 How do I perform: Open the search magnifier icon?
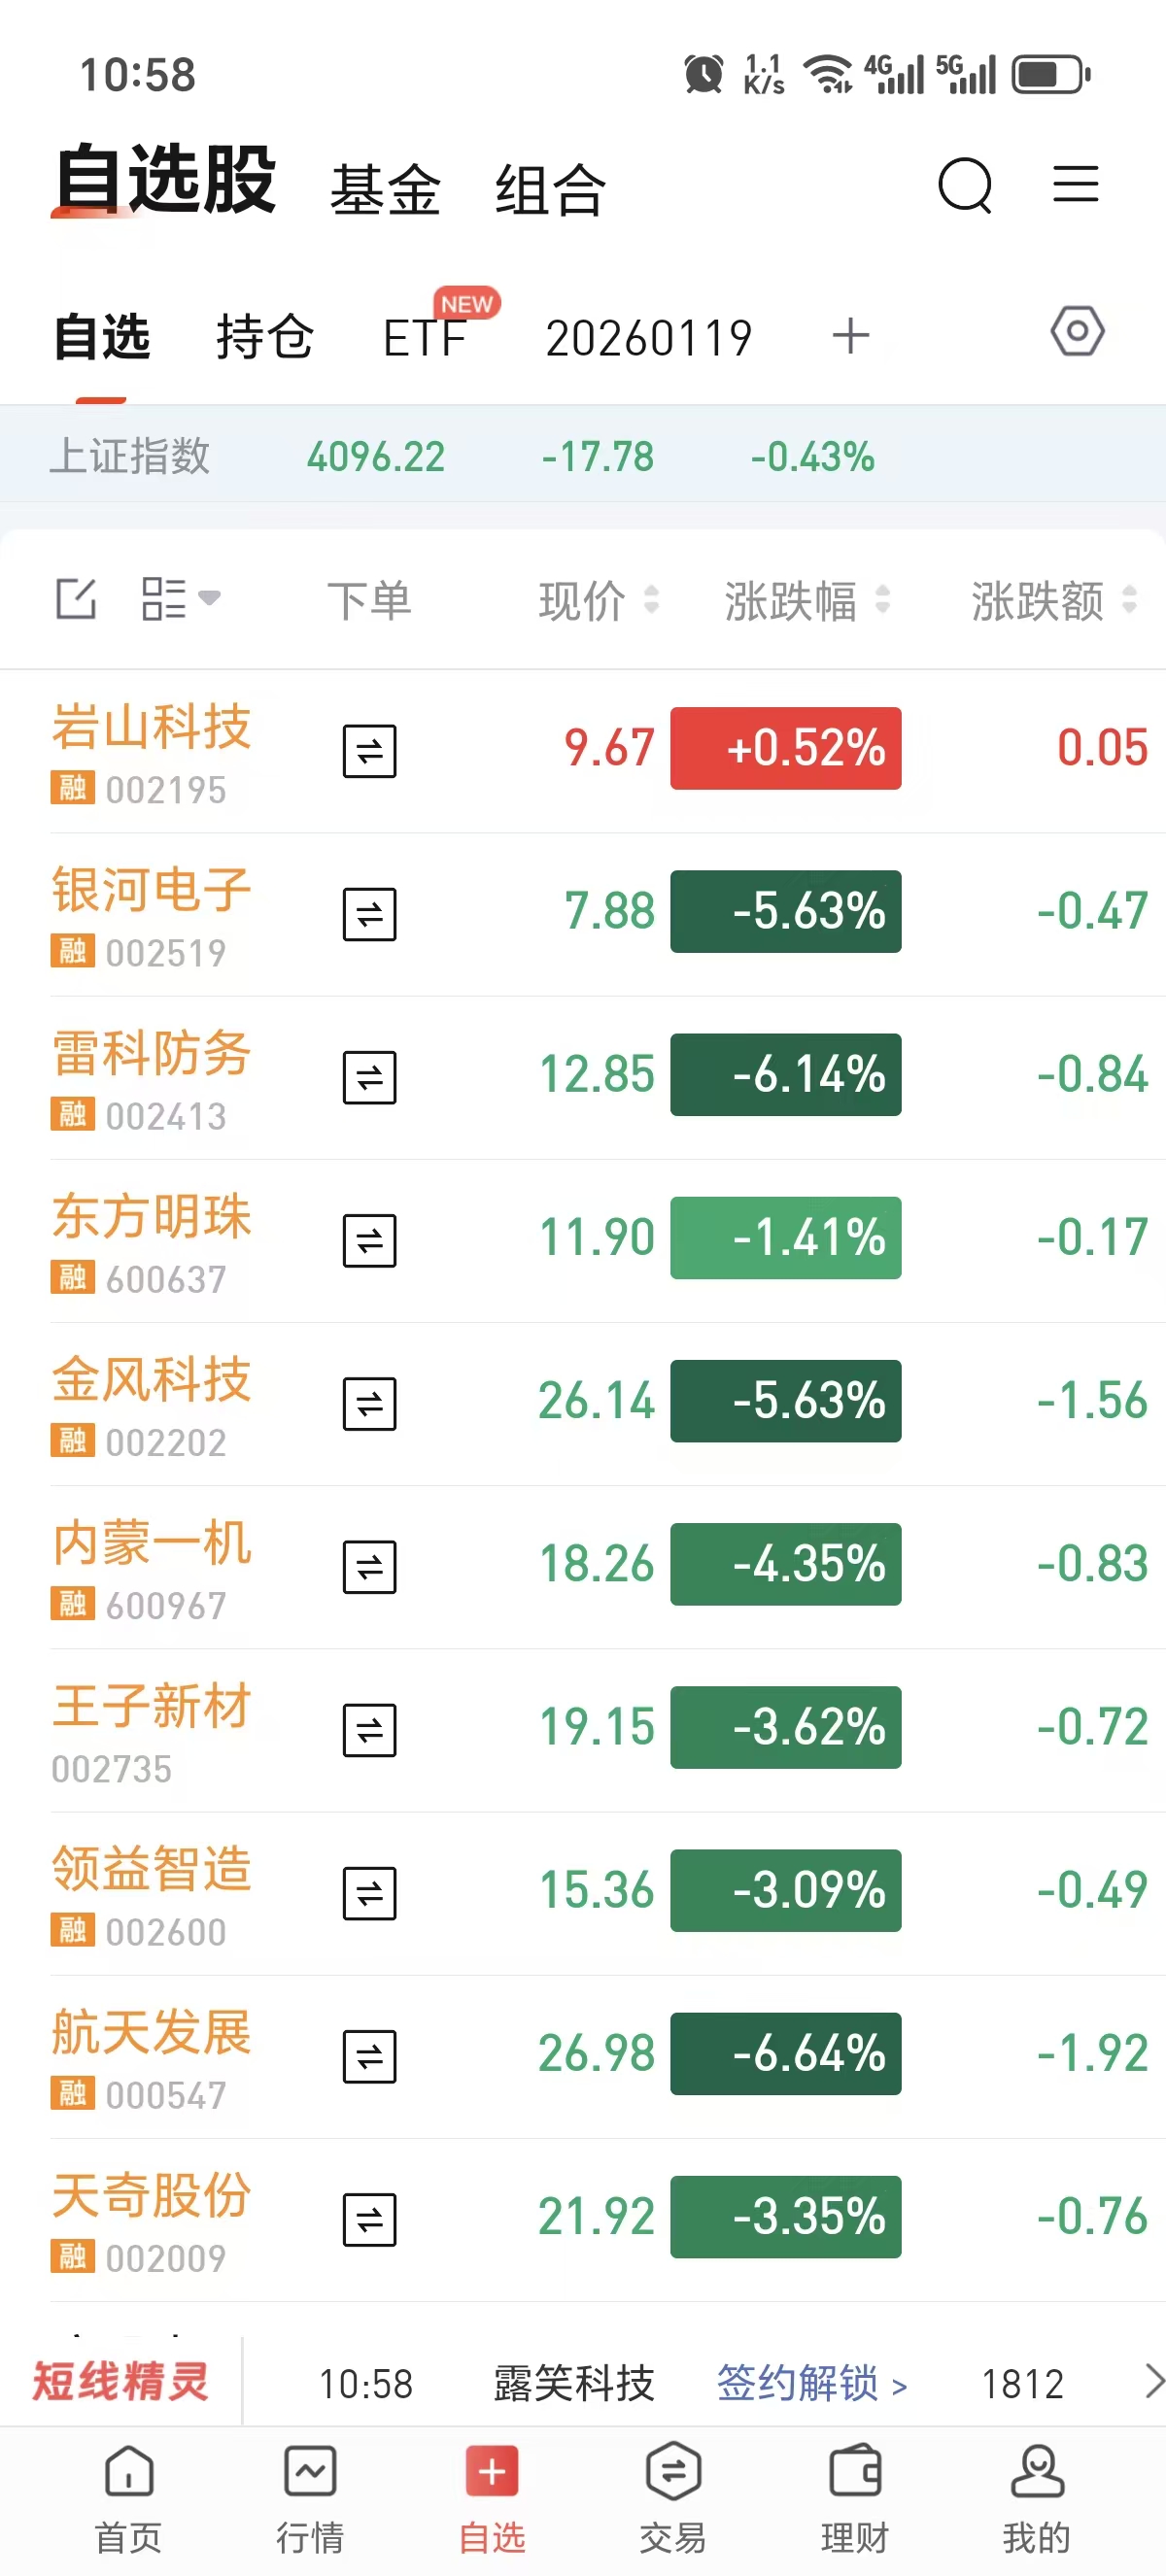coord(964,186)
